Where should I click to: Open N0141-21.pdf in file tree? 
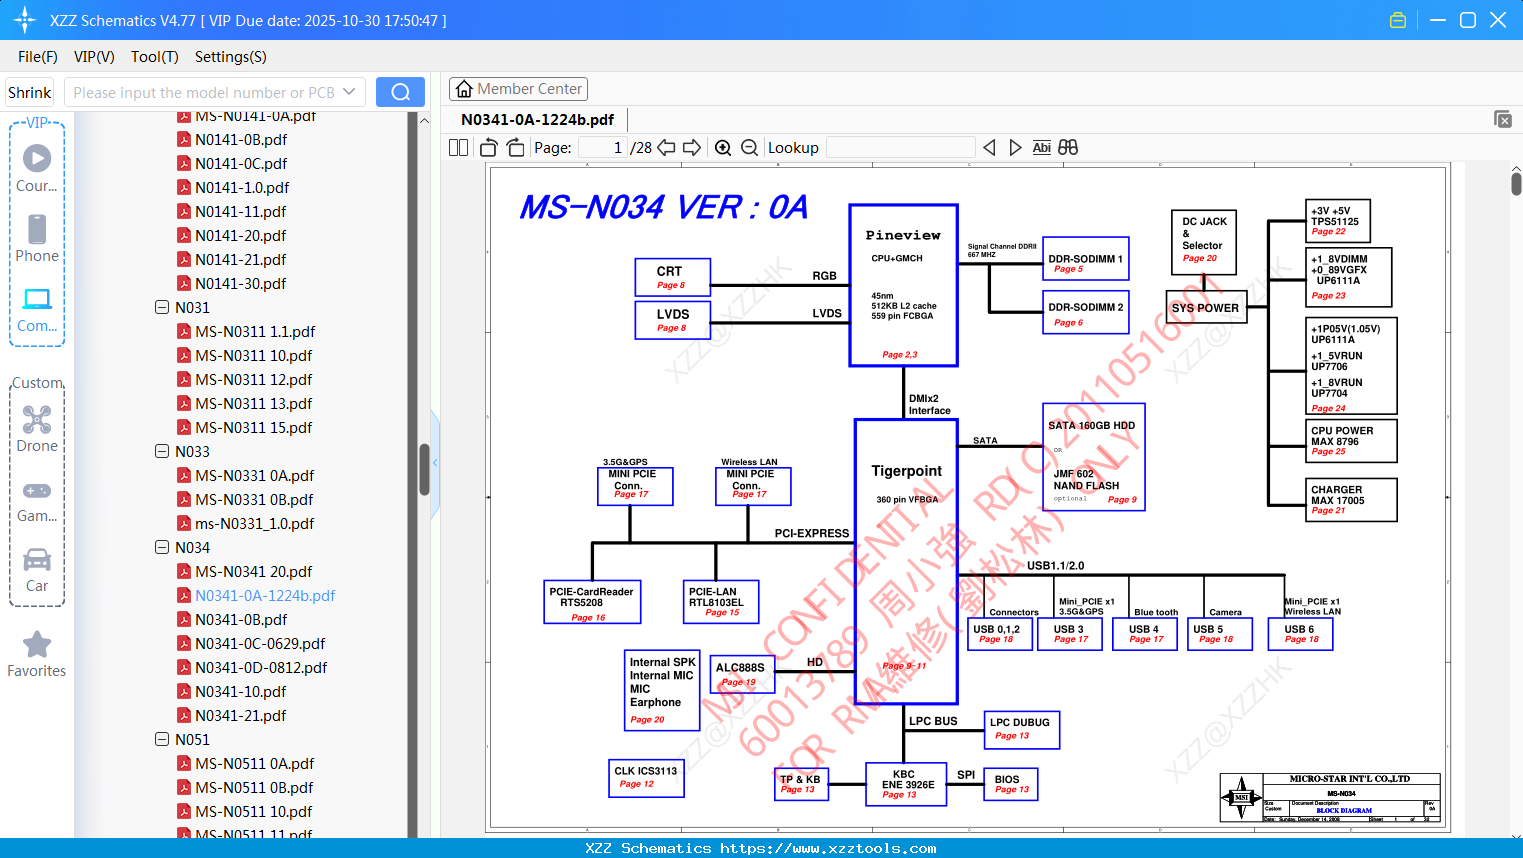(x=241, y=259)
